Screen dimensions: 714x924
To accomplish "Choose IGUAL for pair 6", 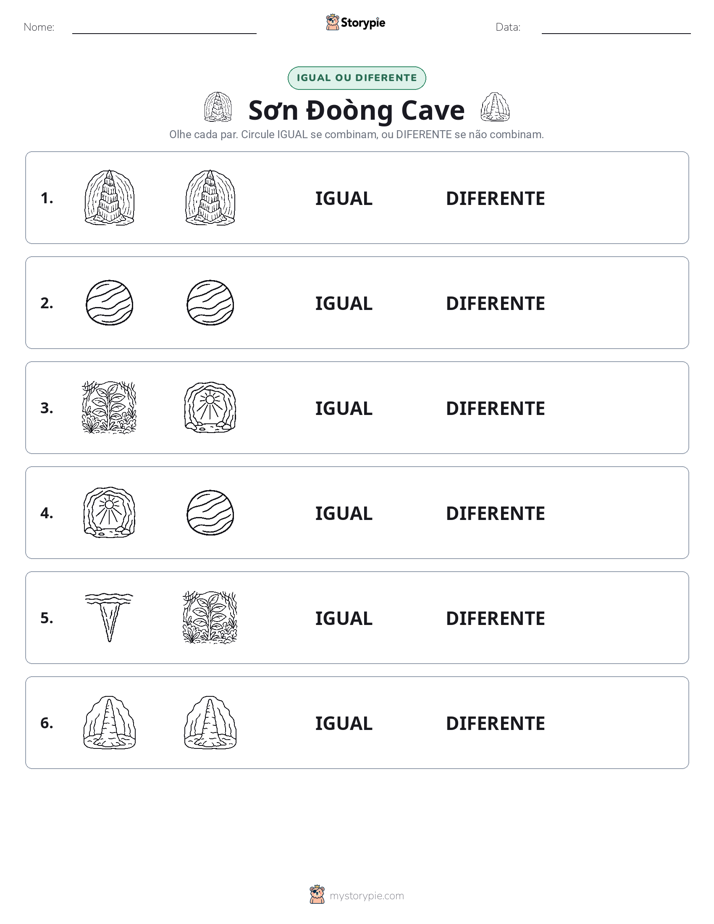I will point(343,723).
